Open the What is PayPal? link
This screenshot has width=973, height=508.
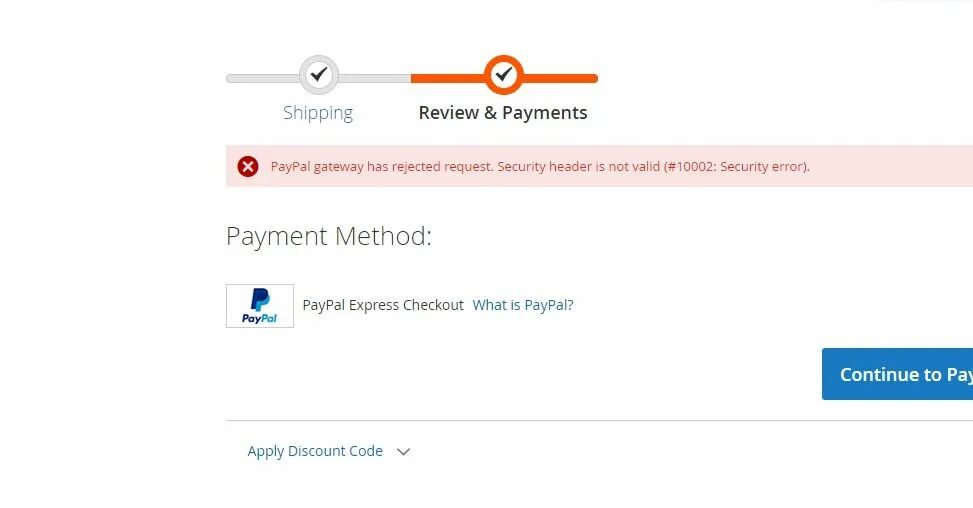click(x=522, y=305)
